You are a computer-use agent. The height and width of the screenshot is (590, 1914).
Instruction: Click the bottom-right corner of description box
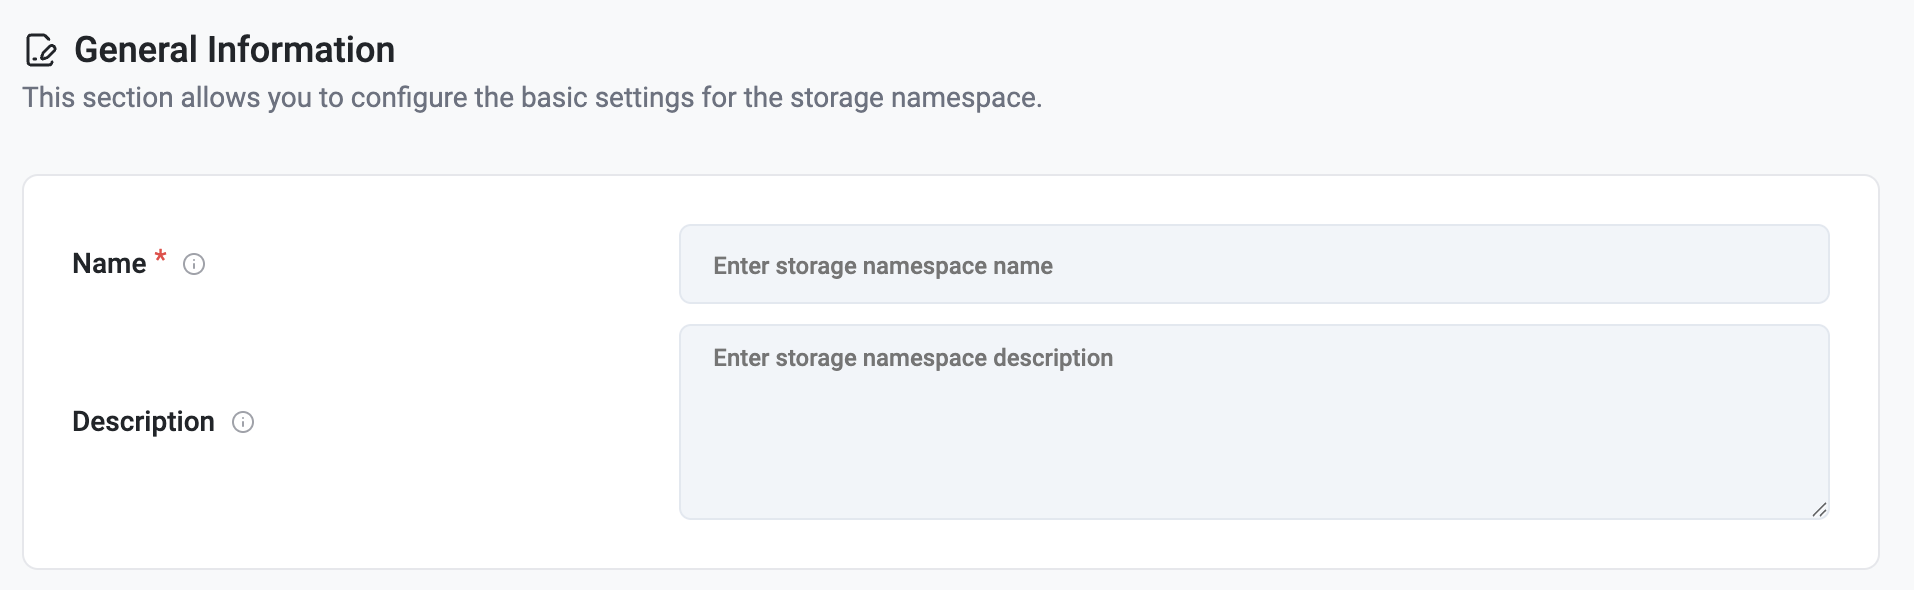tap(1822, 512)
